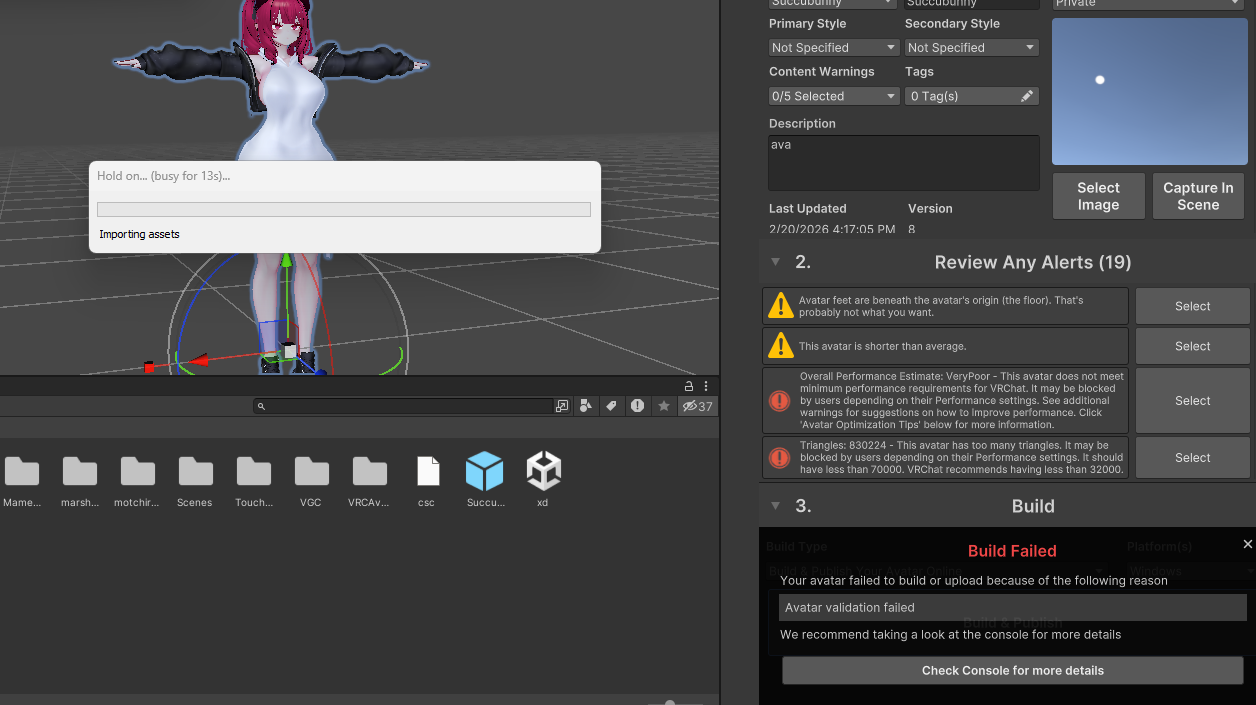Screen dimensions: 1256x705
Task: Select the shorter than average alert target
Action: (x=1193, y=346)
